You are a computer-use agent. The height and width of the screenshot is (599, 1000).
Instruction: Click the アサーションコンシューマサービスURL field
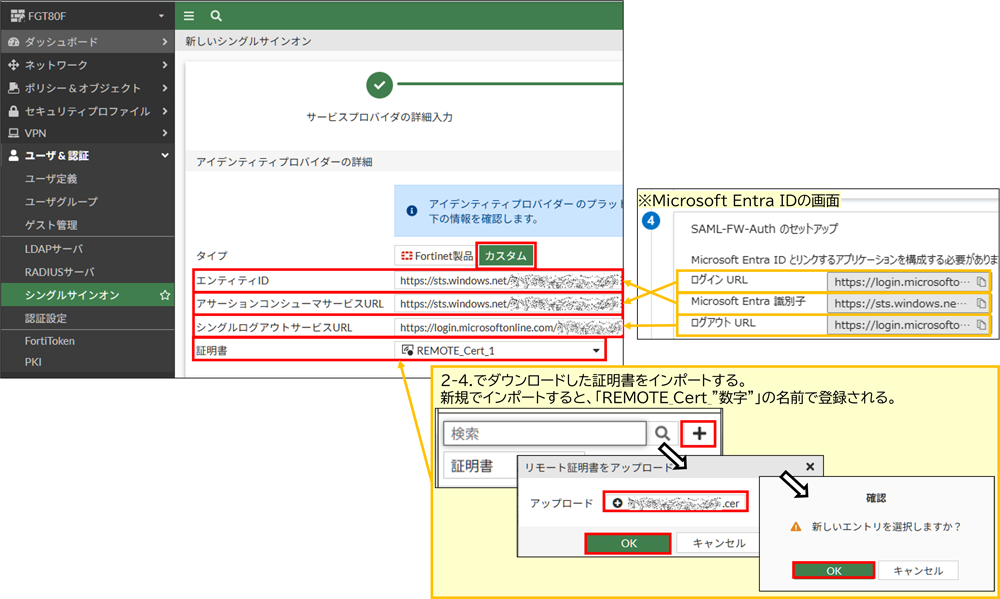pos(508,304)
